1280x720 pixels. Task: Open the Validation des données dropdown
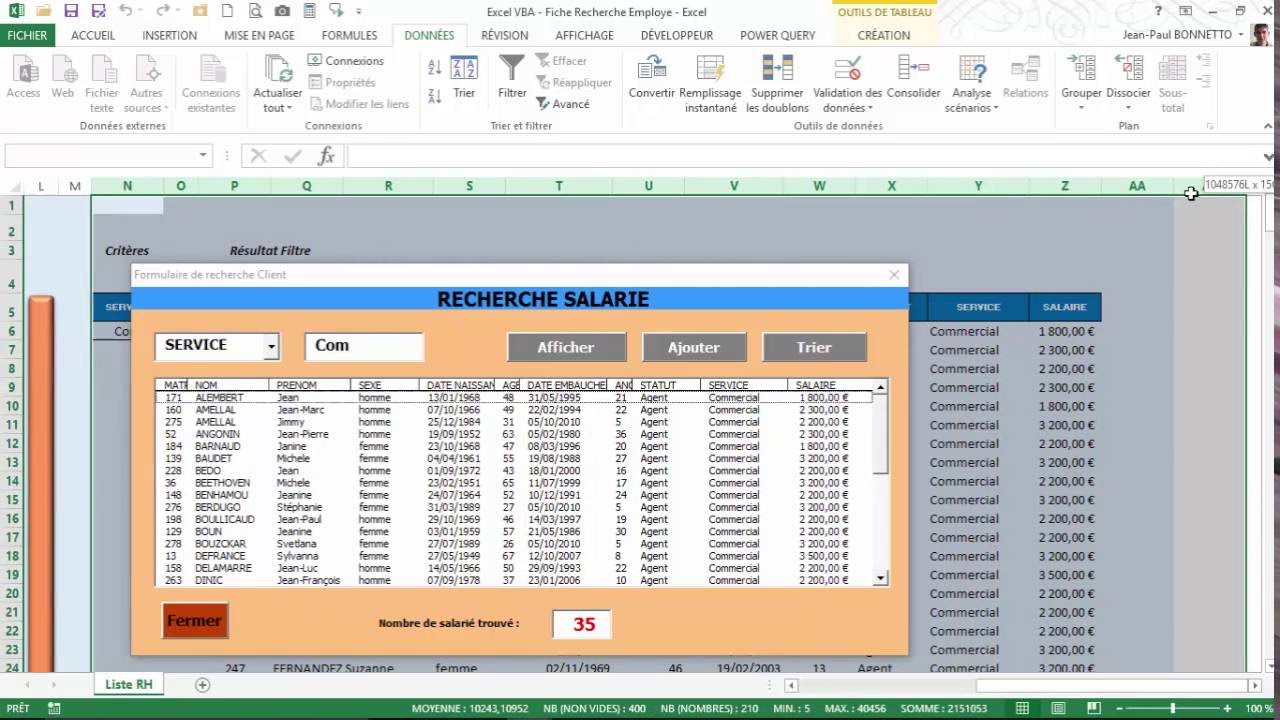[847, 108]
